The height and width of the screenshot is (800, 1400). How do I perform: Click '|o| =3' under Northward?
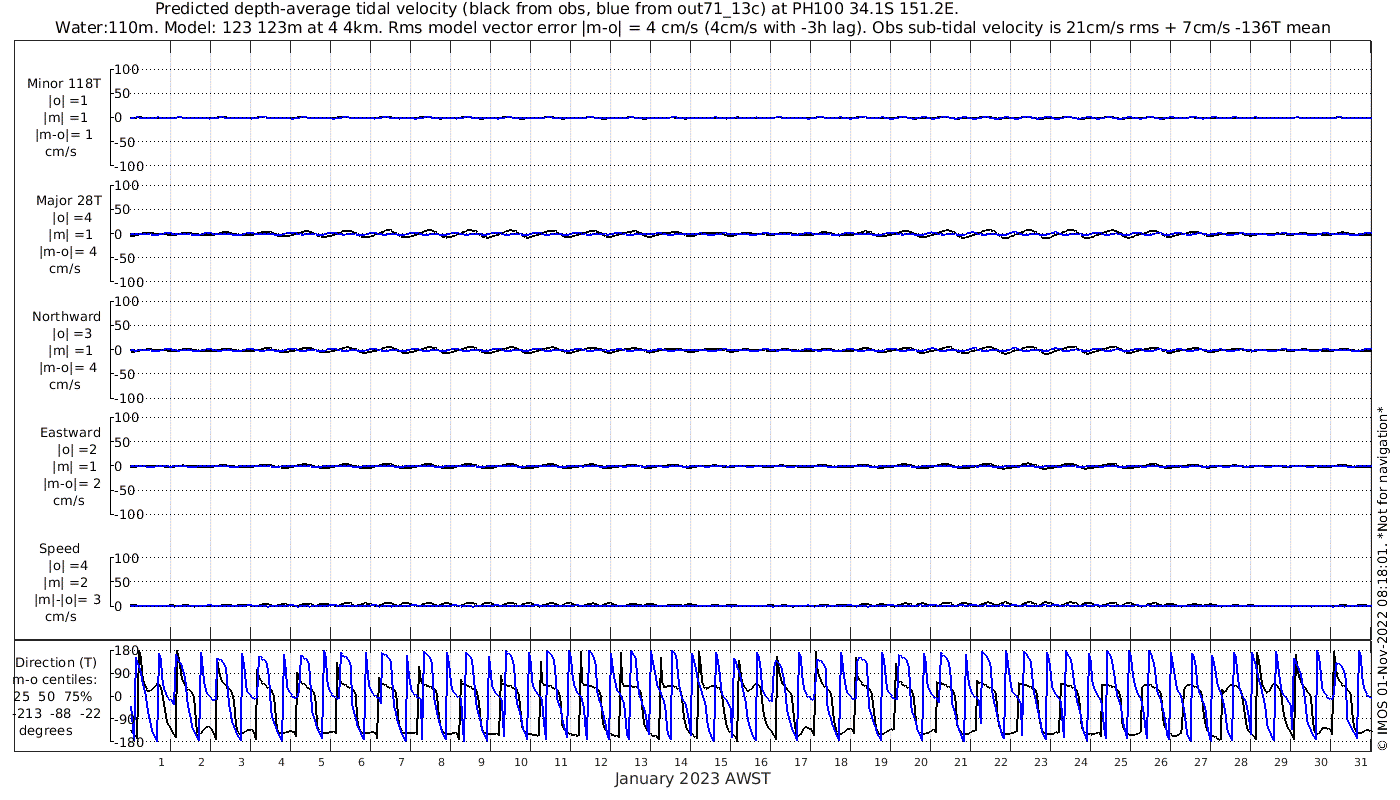point(74,333)
